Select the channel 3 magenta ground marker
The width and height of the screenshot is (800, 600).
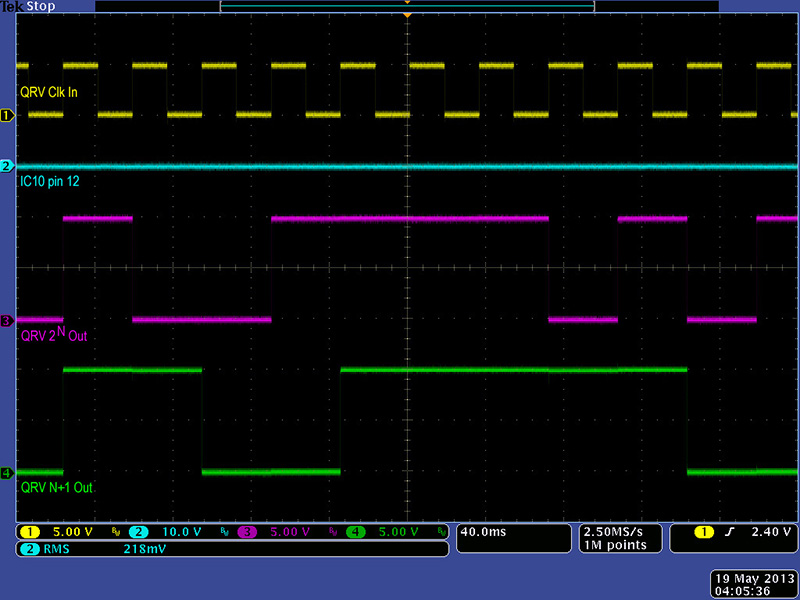point(7,321)
